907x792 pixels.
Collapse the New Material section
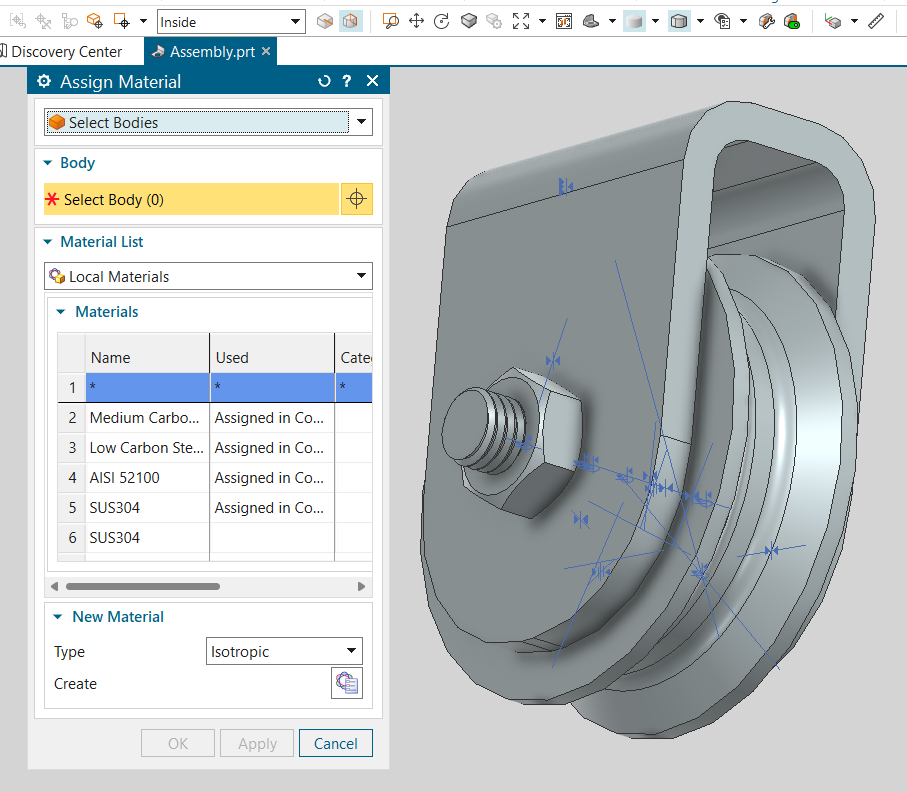pyautogui.click(x=59, y=617)
